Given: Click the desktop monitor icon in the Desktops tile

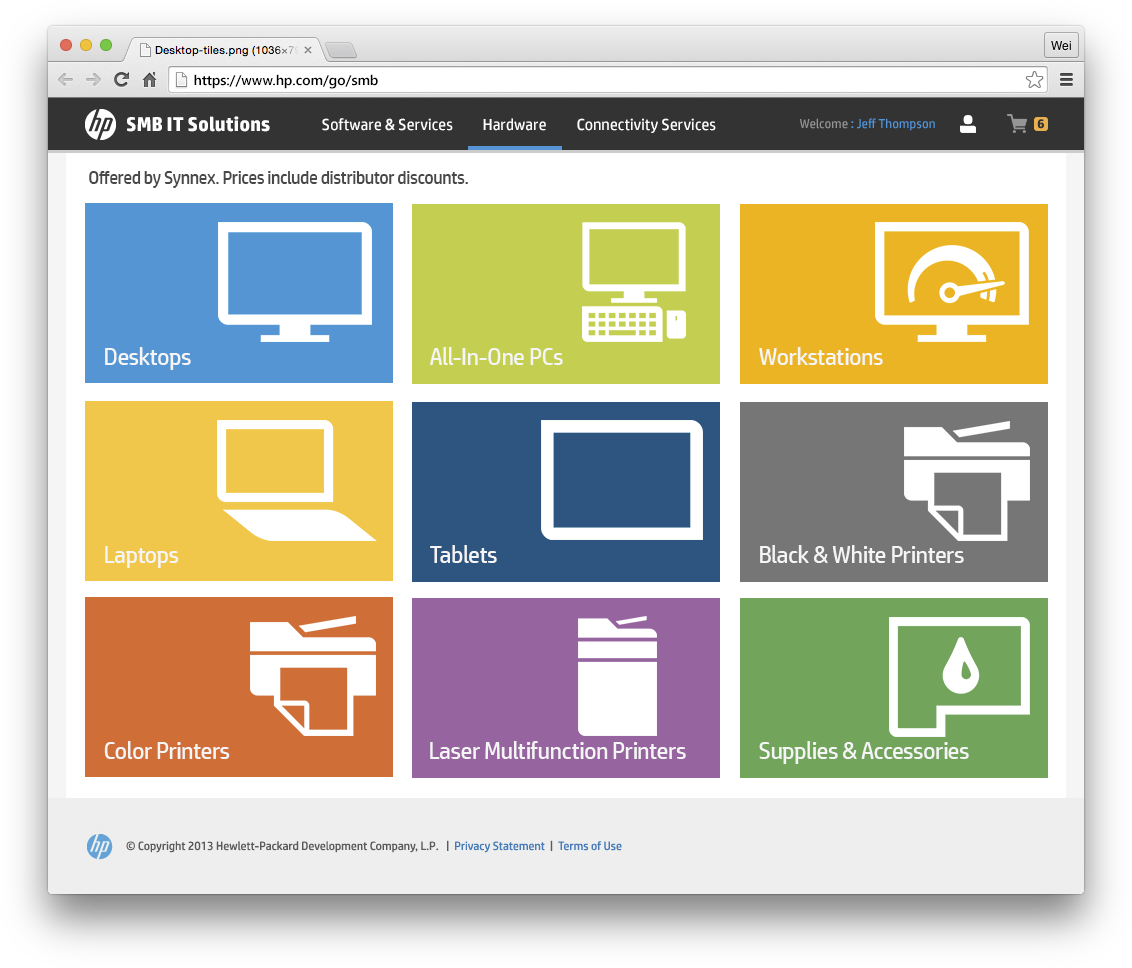Looking at the screenshot, I should coord(295,282).
